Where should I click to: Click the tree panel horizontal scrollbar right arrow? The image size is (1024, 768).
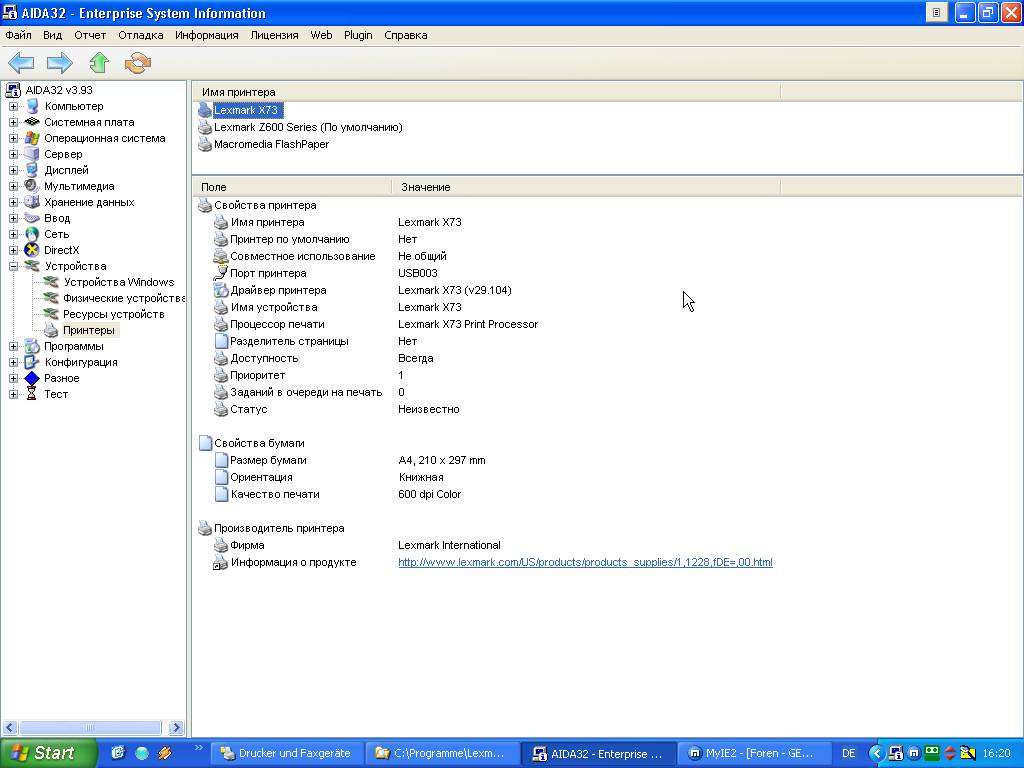(x=176, y=727)
